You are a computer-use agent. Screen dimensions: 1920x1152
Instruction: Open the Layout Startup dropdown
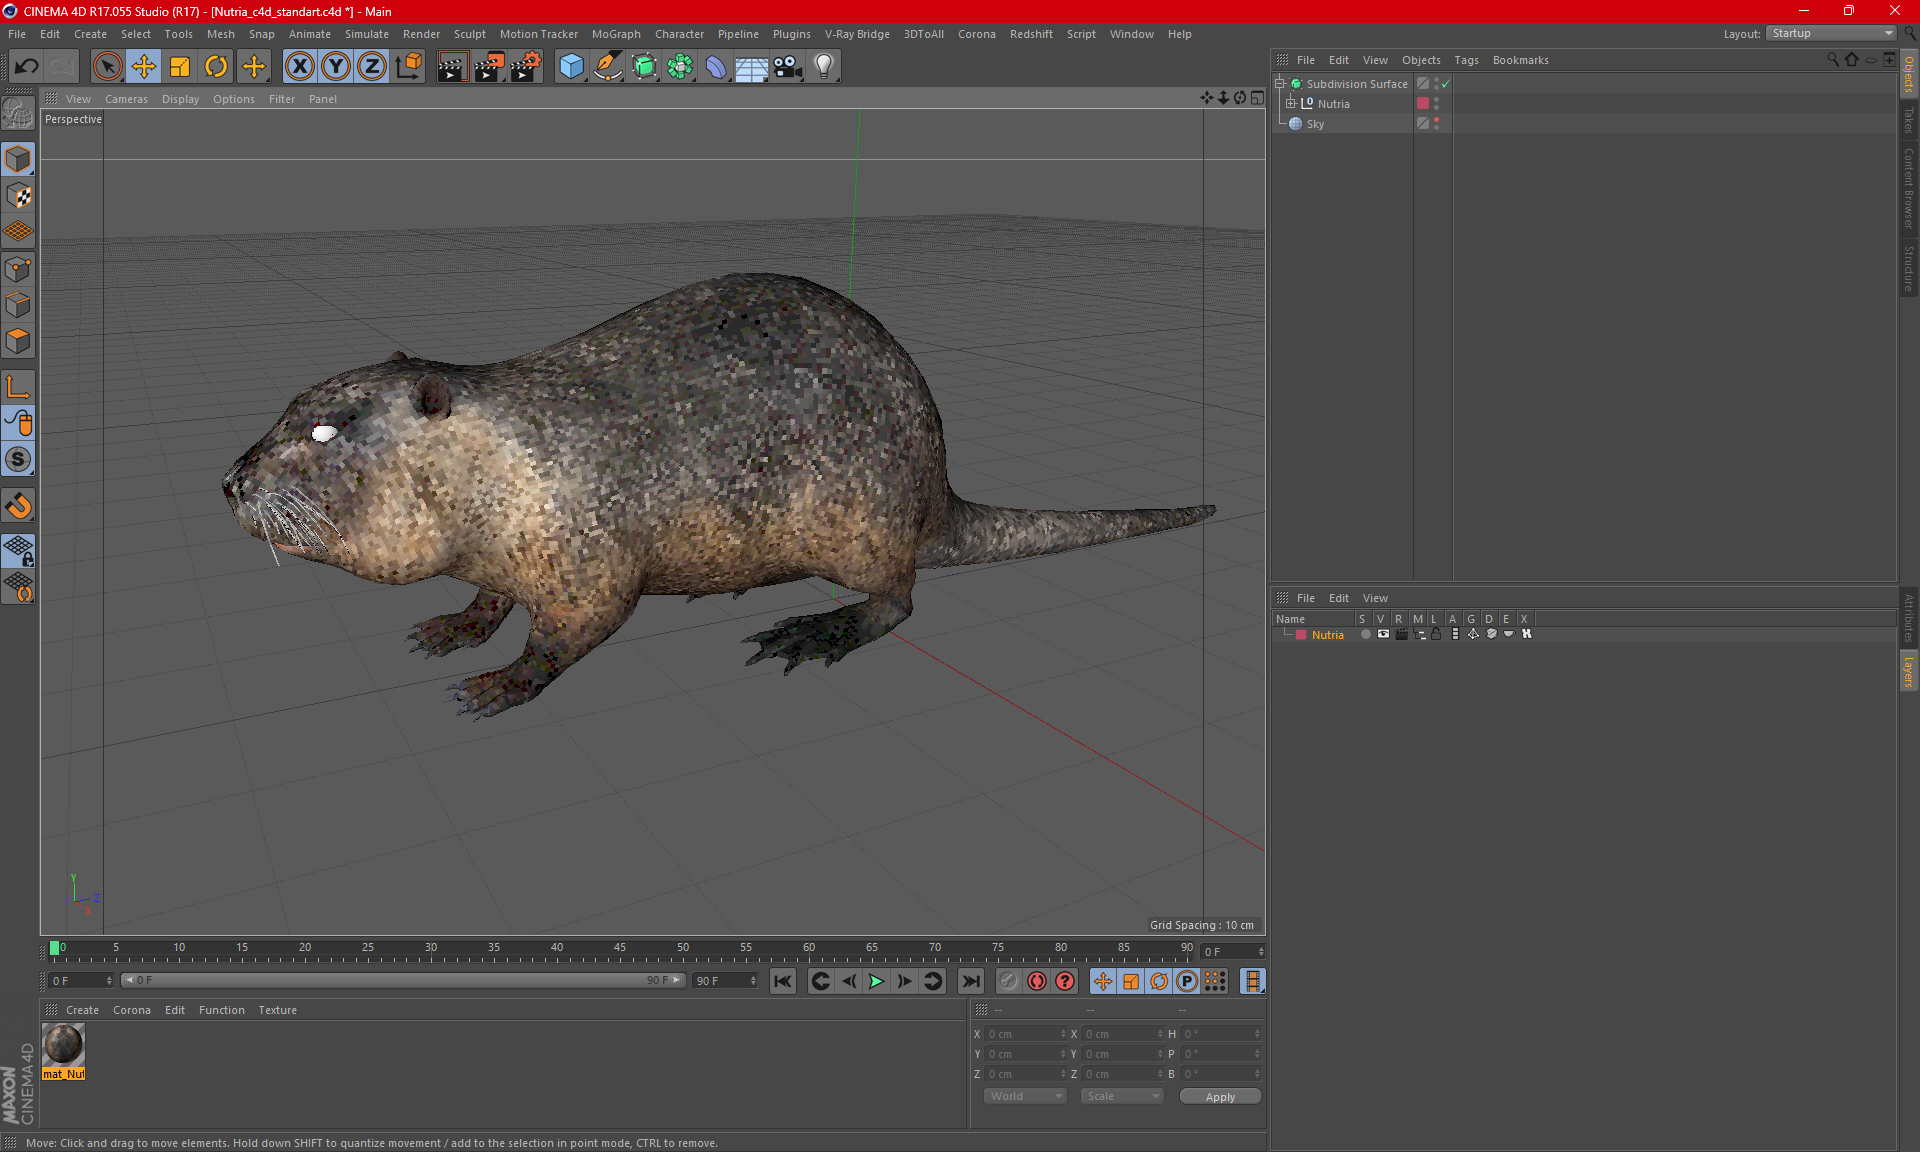click(1830, 33)
